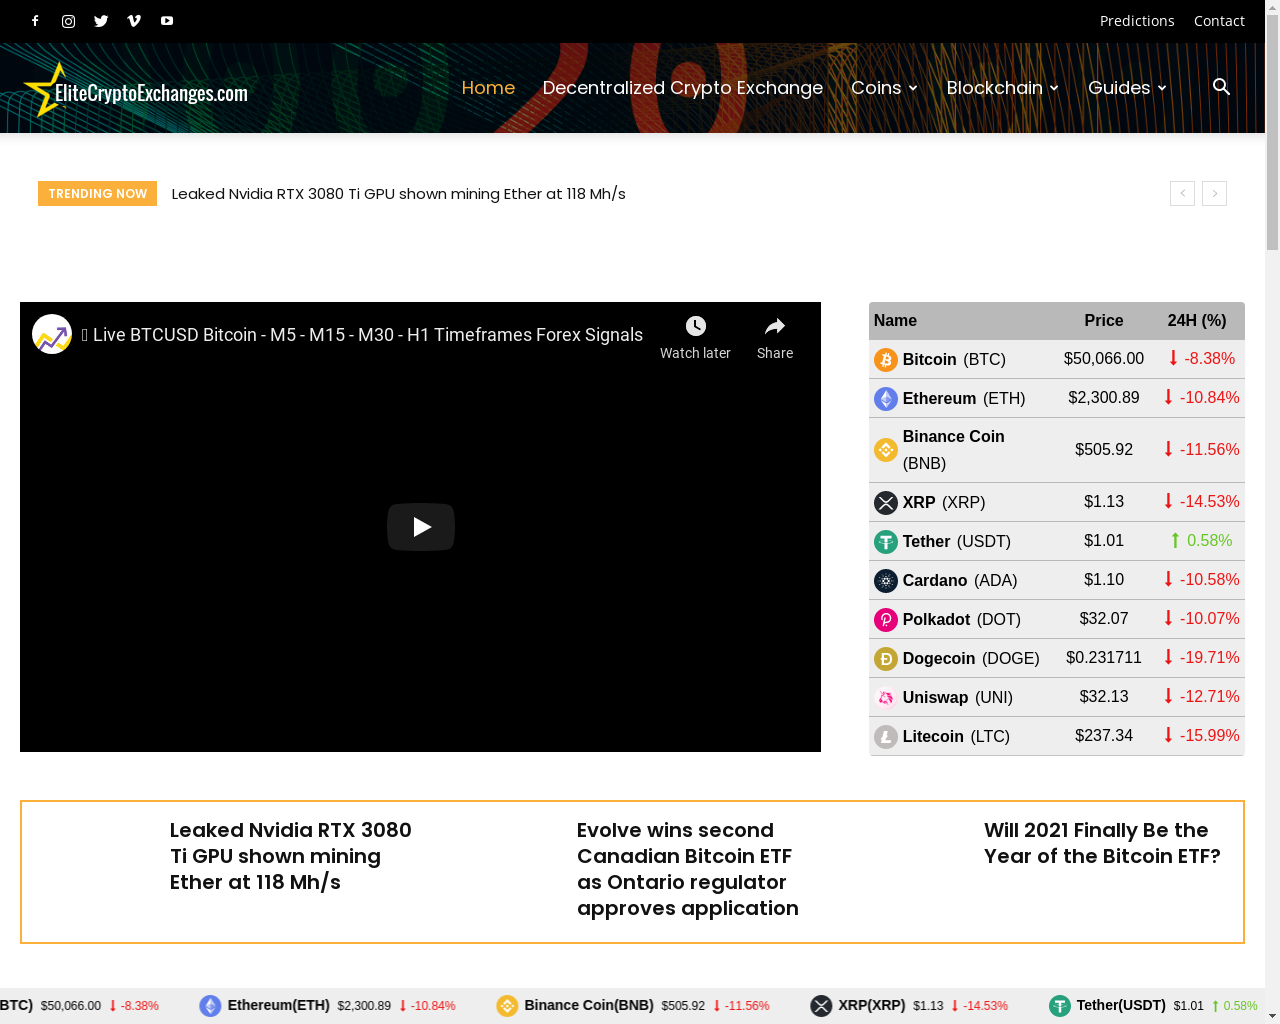Click the XRP coin icon in table
The height and width of the screenshot is (1024, 1280).
886,503
